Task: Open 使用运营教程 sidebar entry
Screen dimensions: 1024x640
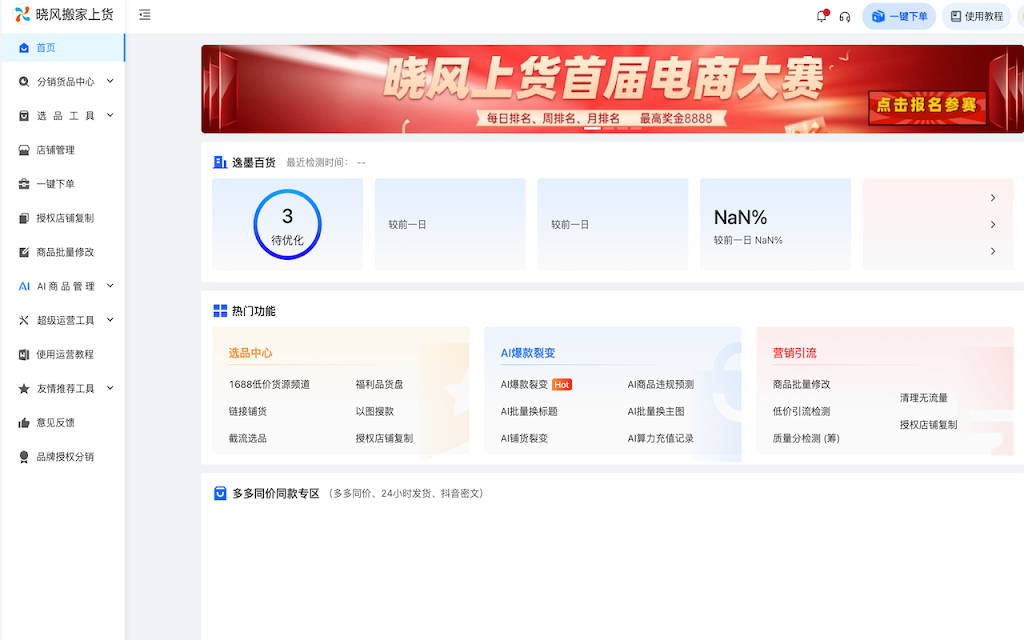Action: point(63,355)
